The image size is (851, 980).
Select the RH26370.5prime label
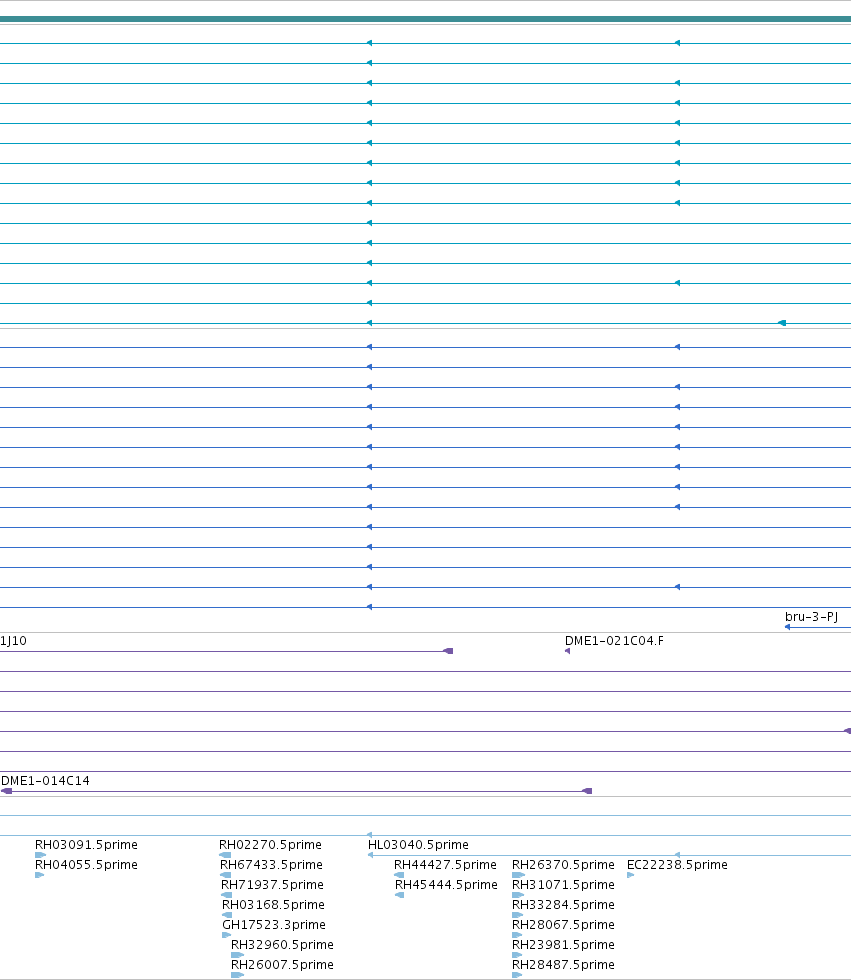(x=563, y=864)
